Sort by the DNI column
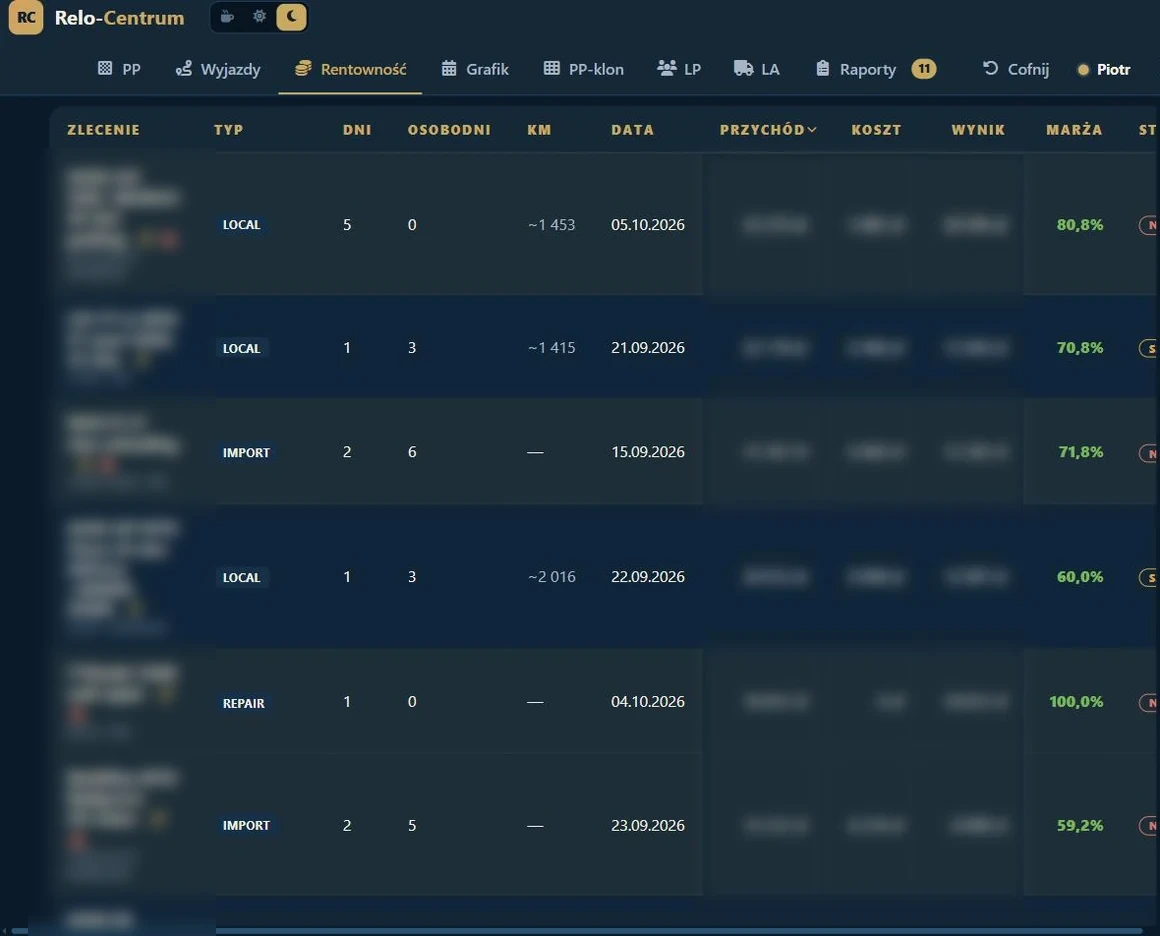 [357, 129]
